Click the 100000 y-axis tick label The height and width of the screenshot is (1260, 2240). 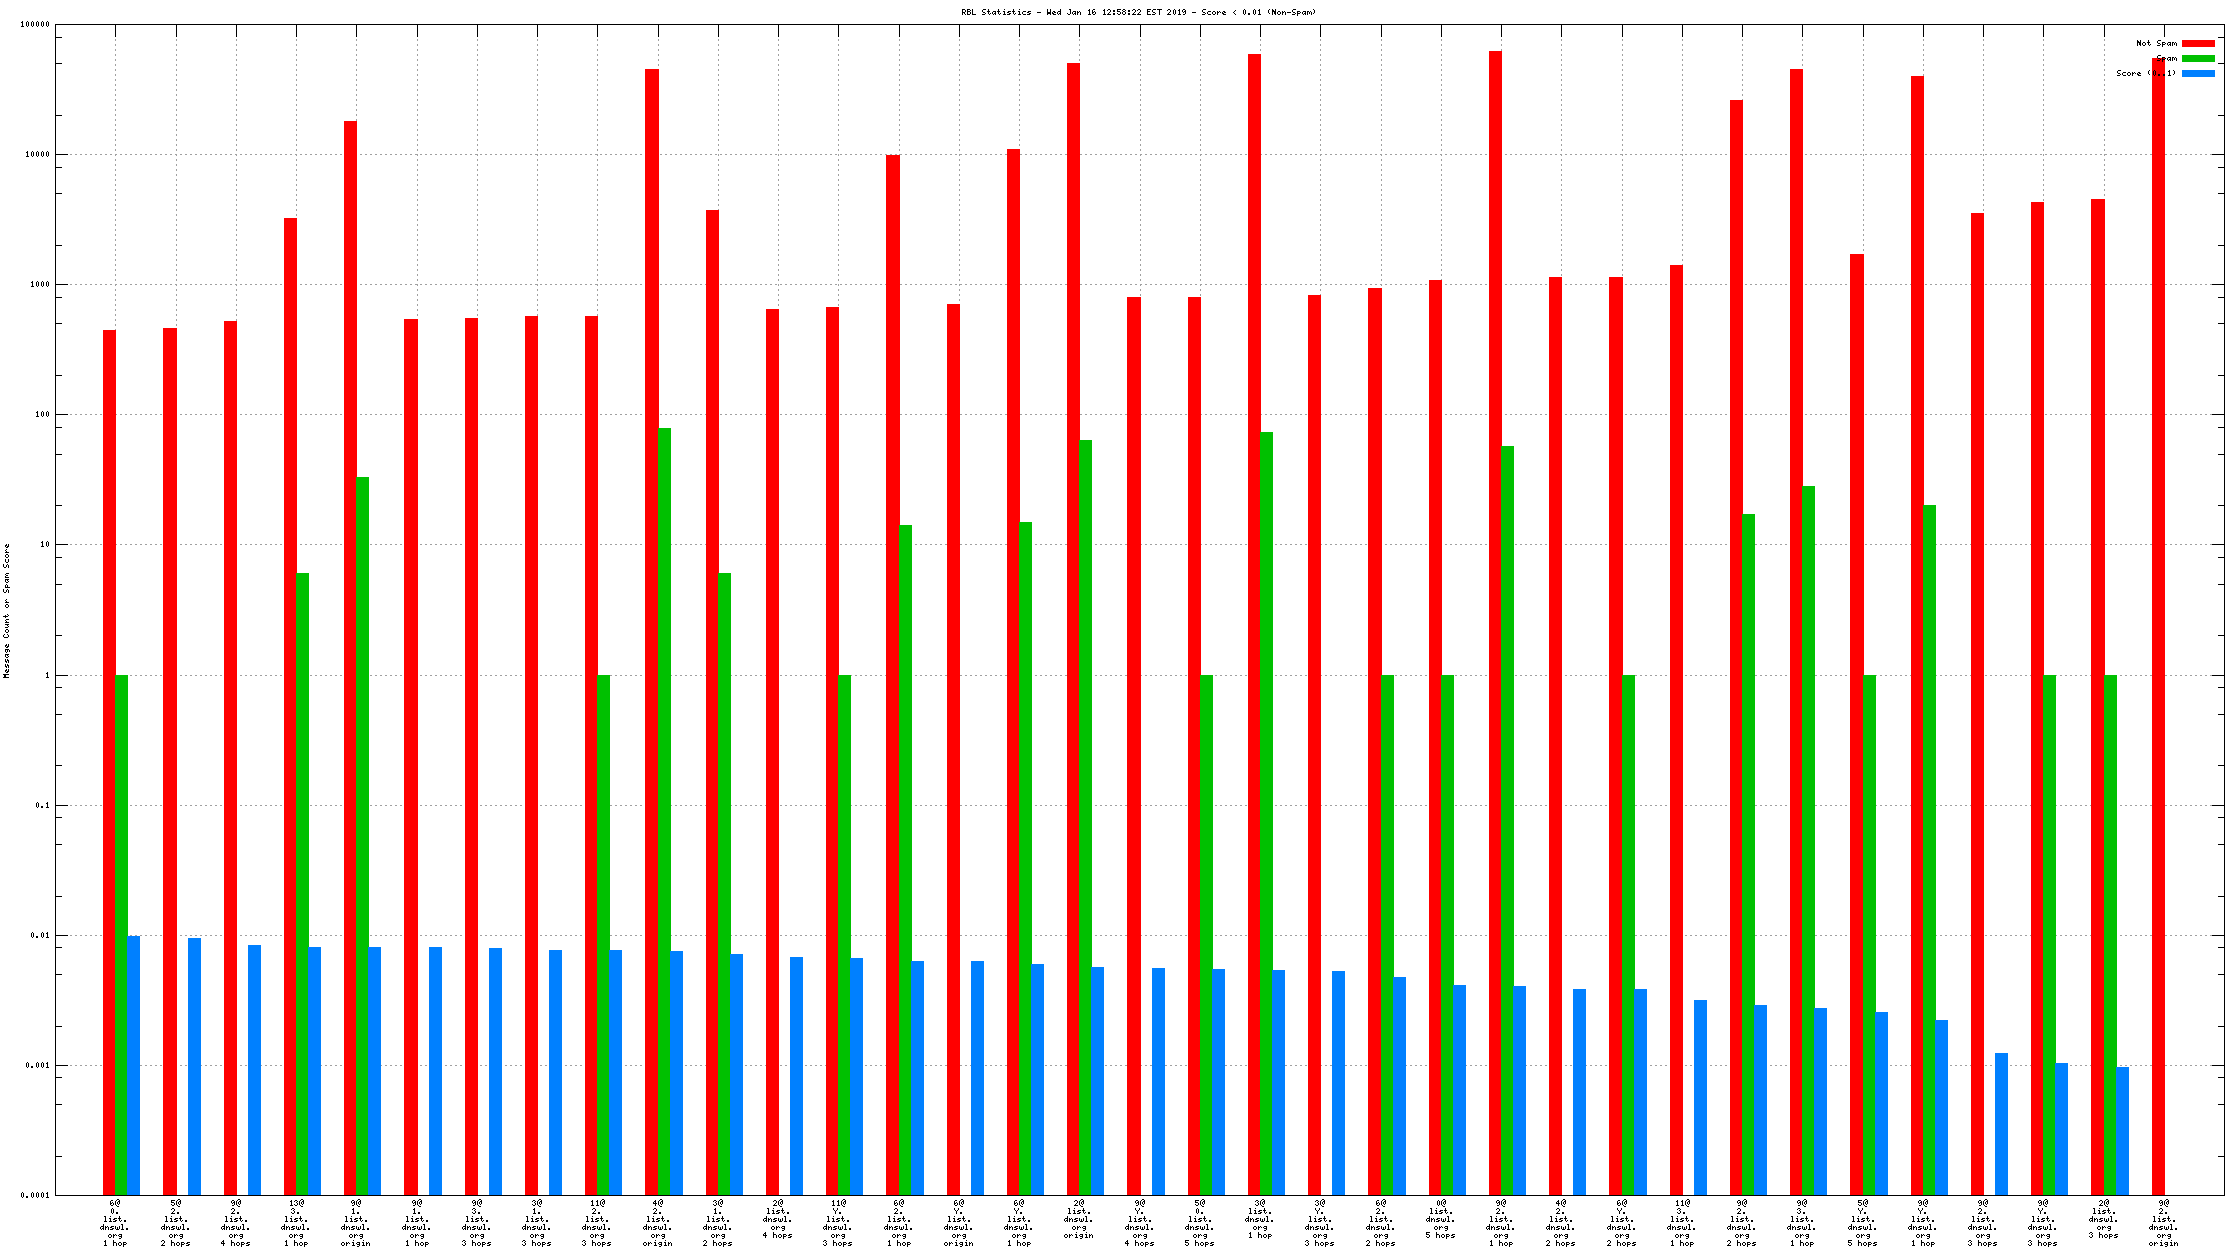(x=35, y=25)
